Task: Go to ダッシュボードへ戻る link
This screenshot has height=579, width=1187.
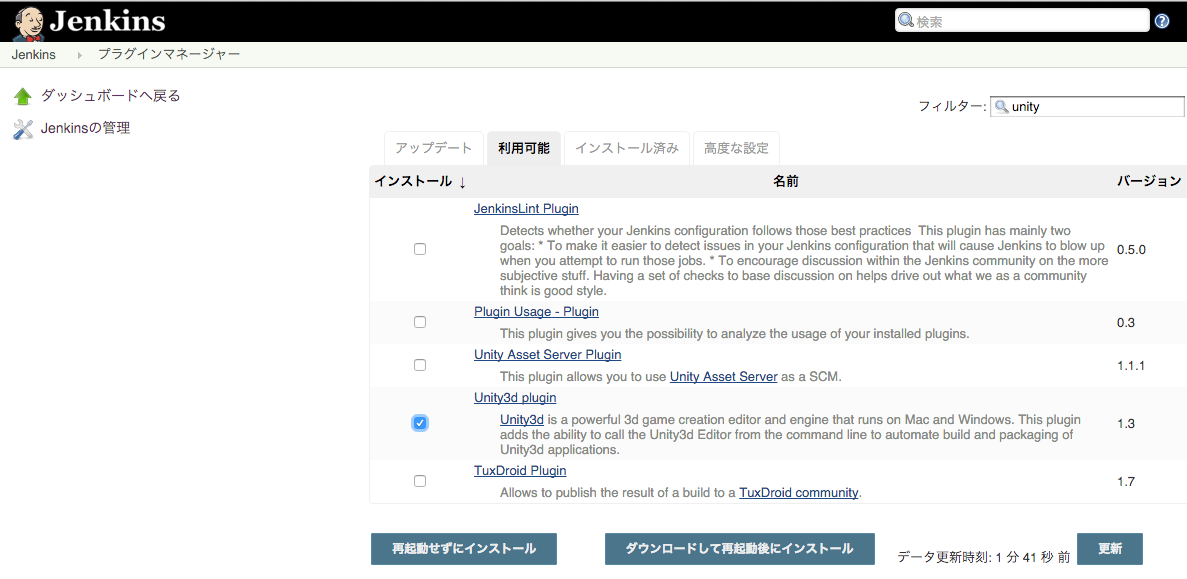Action: click(111, 96)
